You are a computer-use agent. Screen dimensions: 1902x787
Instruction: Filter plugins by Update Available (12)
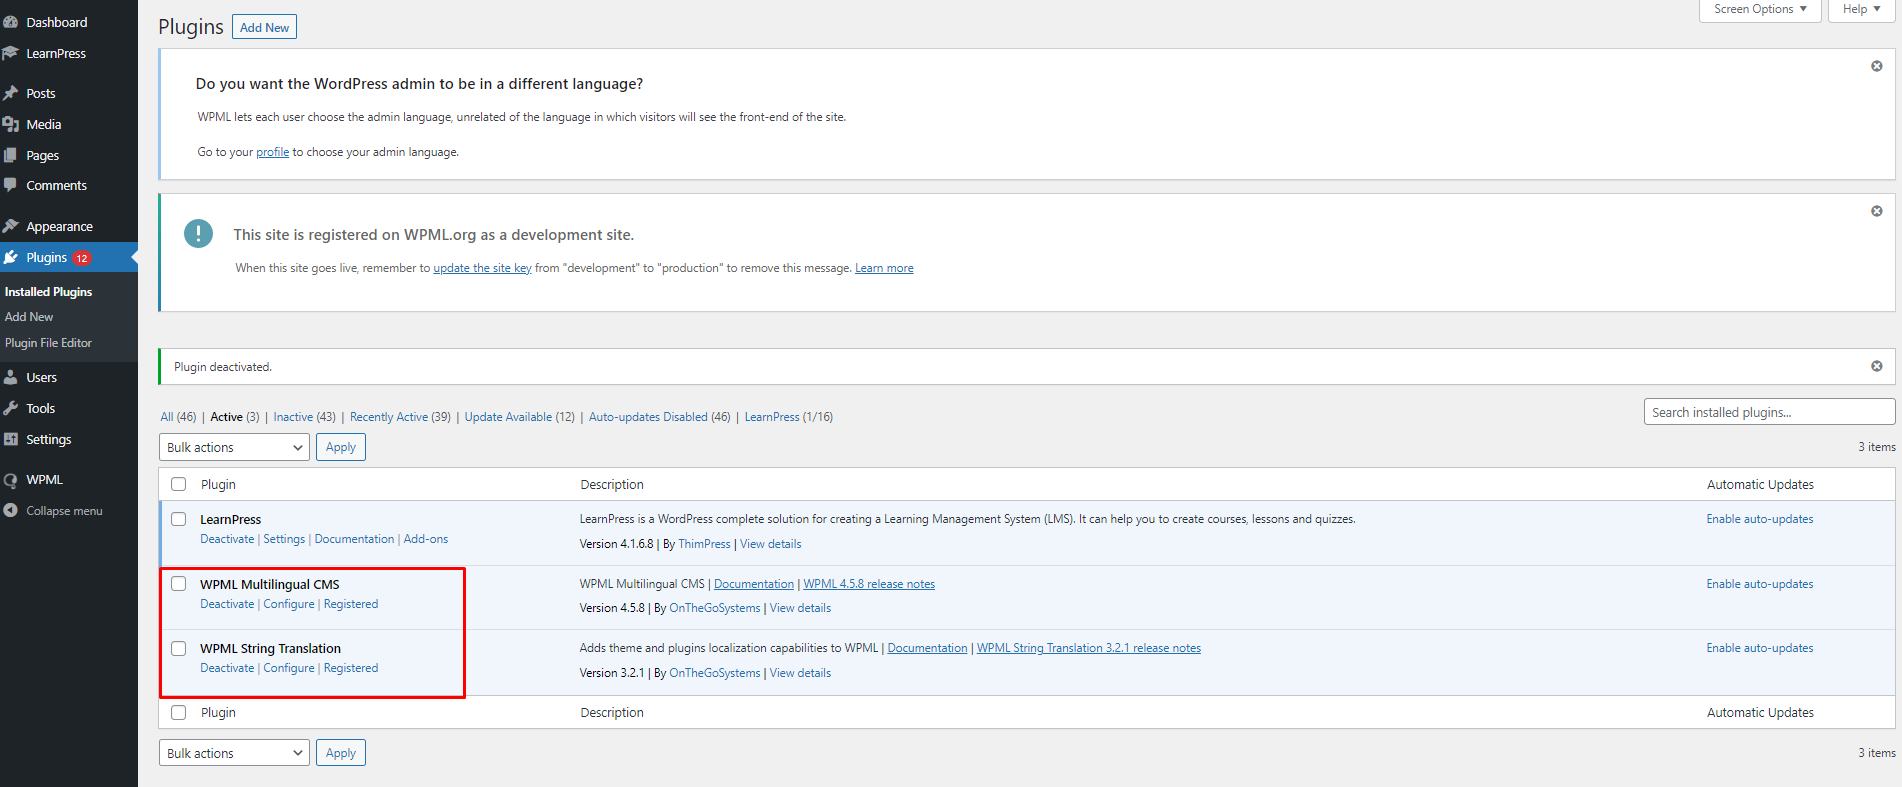coord(519,417)
